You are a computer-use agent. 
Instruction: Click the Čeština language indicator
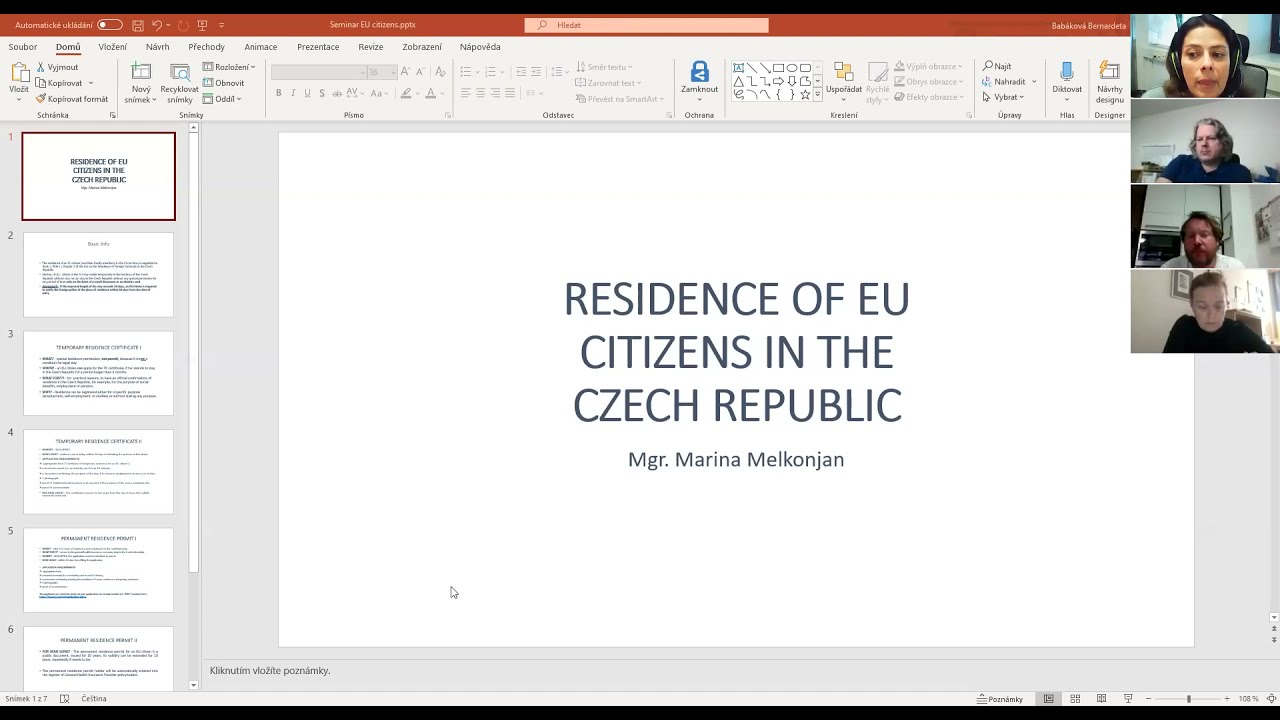[x=94, y=699]
